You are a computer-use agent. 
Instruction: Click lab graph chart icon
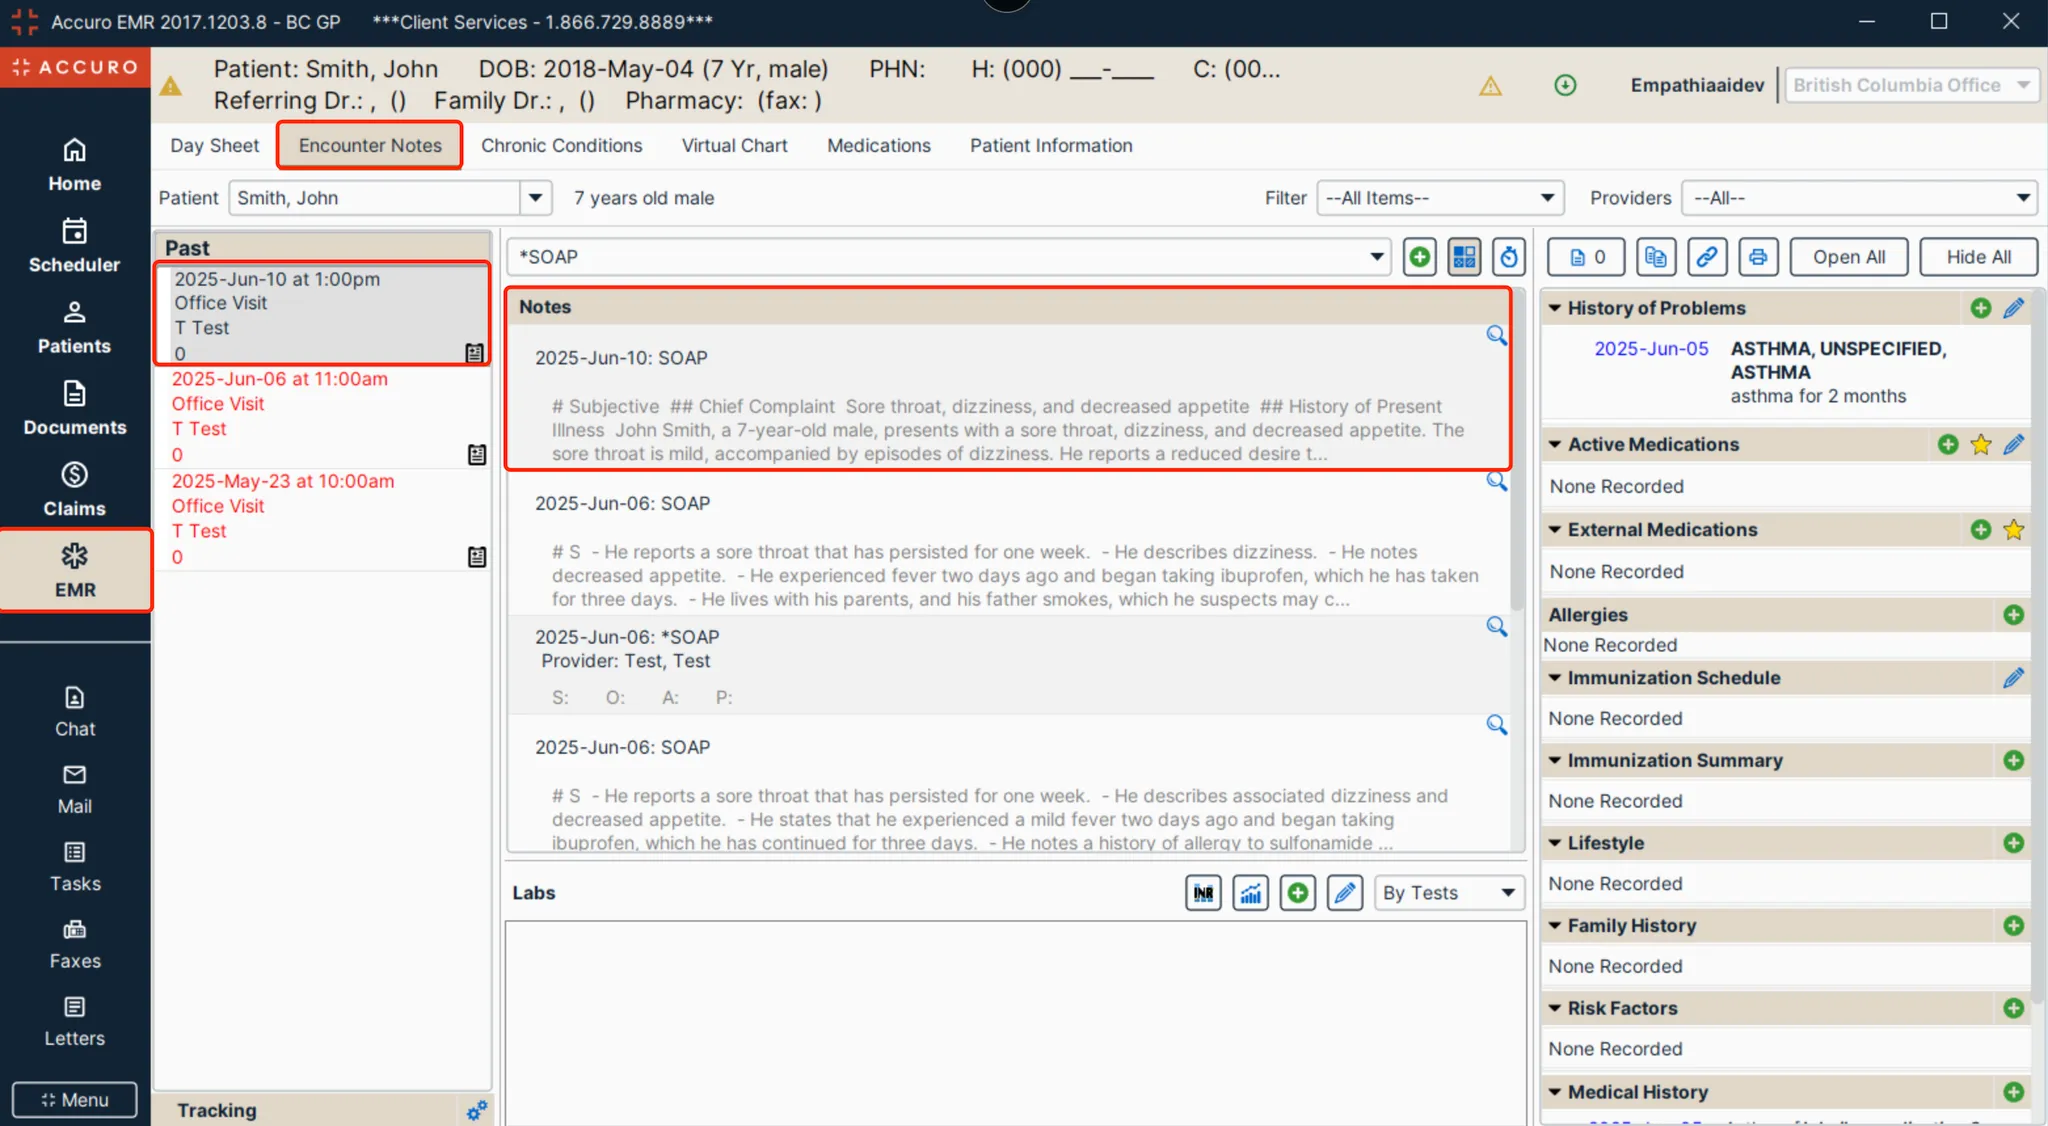click(1250, 893)
